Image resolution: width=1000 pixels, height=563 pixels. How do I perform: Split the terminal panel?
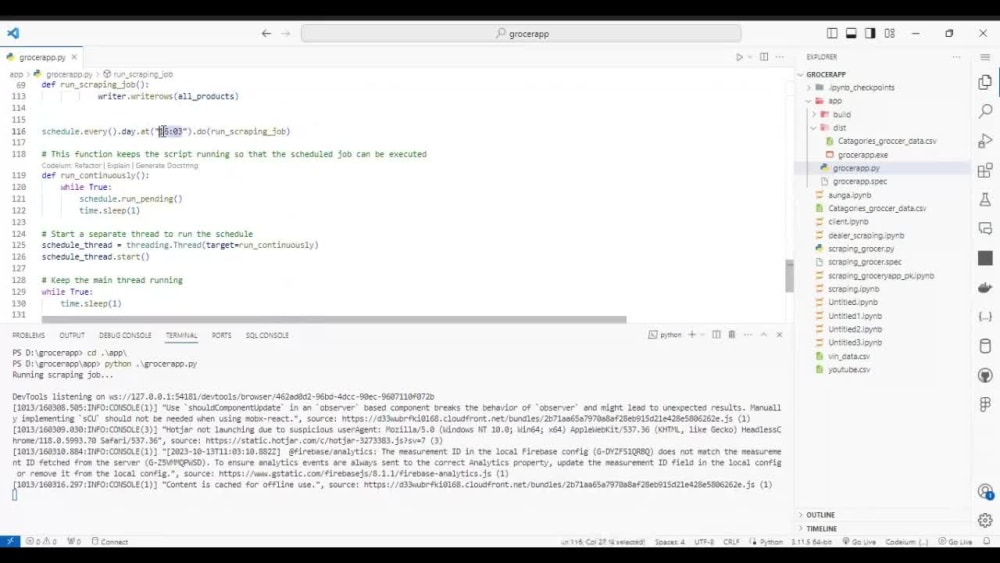pos(716,335)
